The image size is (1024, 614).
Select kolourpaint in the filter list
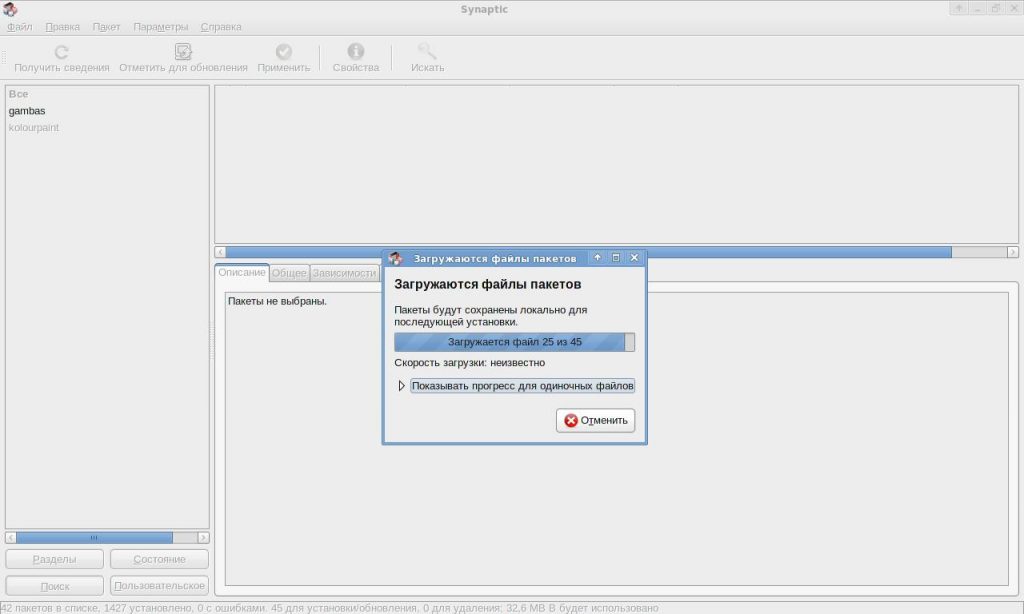(33, 127)
